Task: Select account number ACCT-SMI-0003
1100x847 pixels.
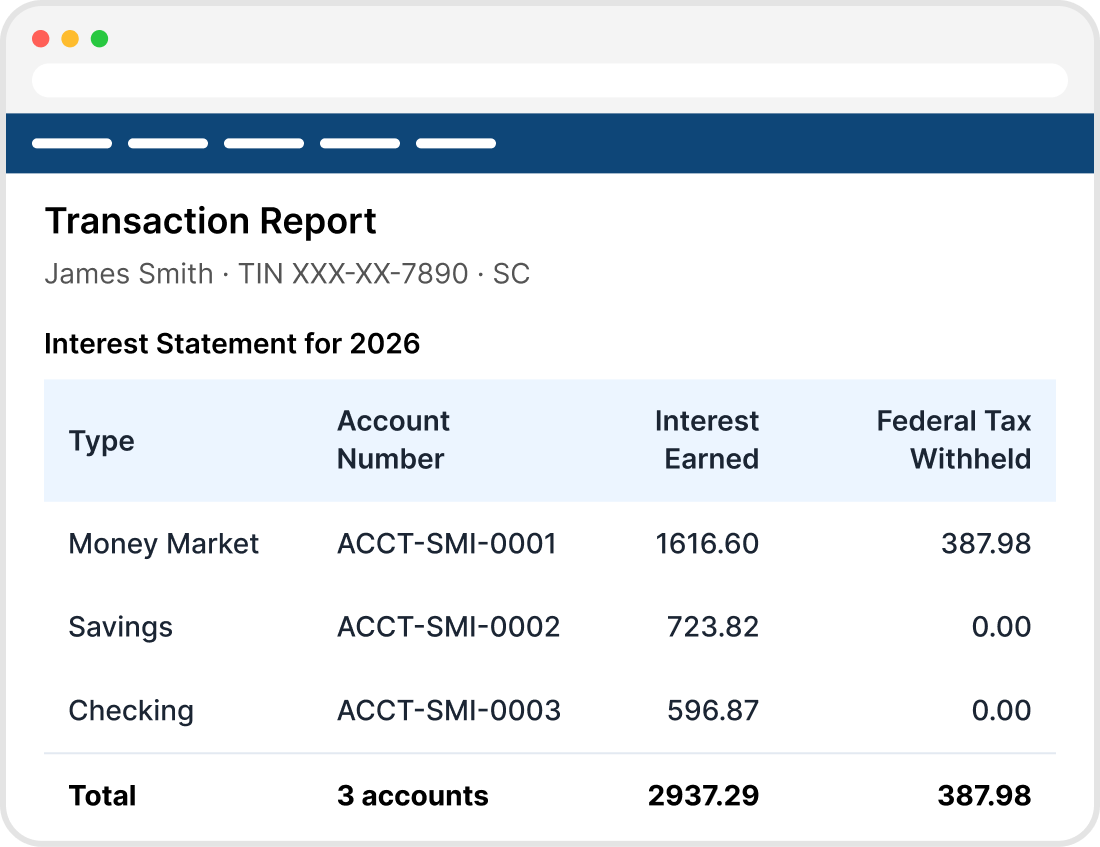Action: (449, 711)
